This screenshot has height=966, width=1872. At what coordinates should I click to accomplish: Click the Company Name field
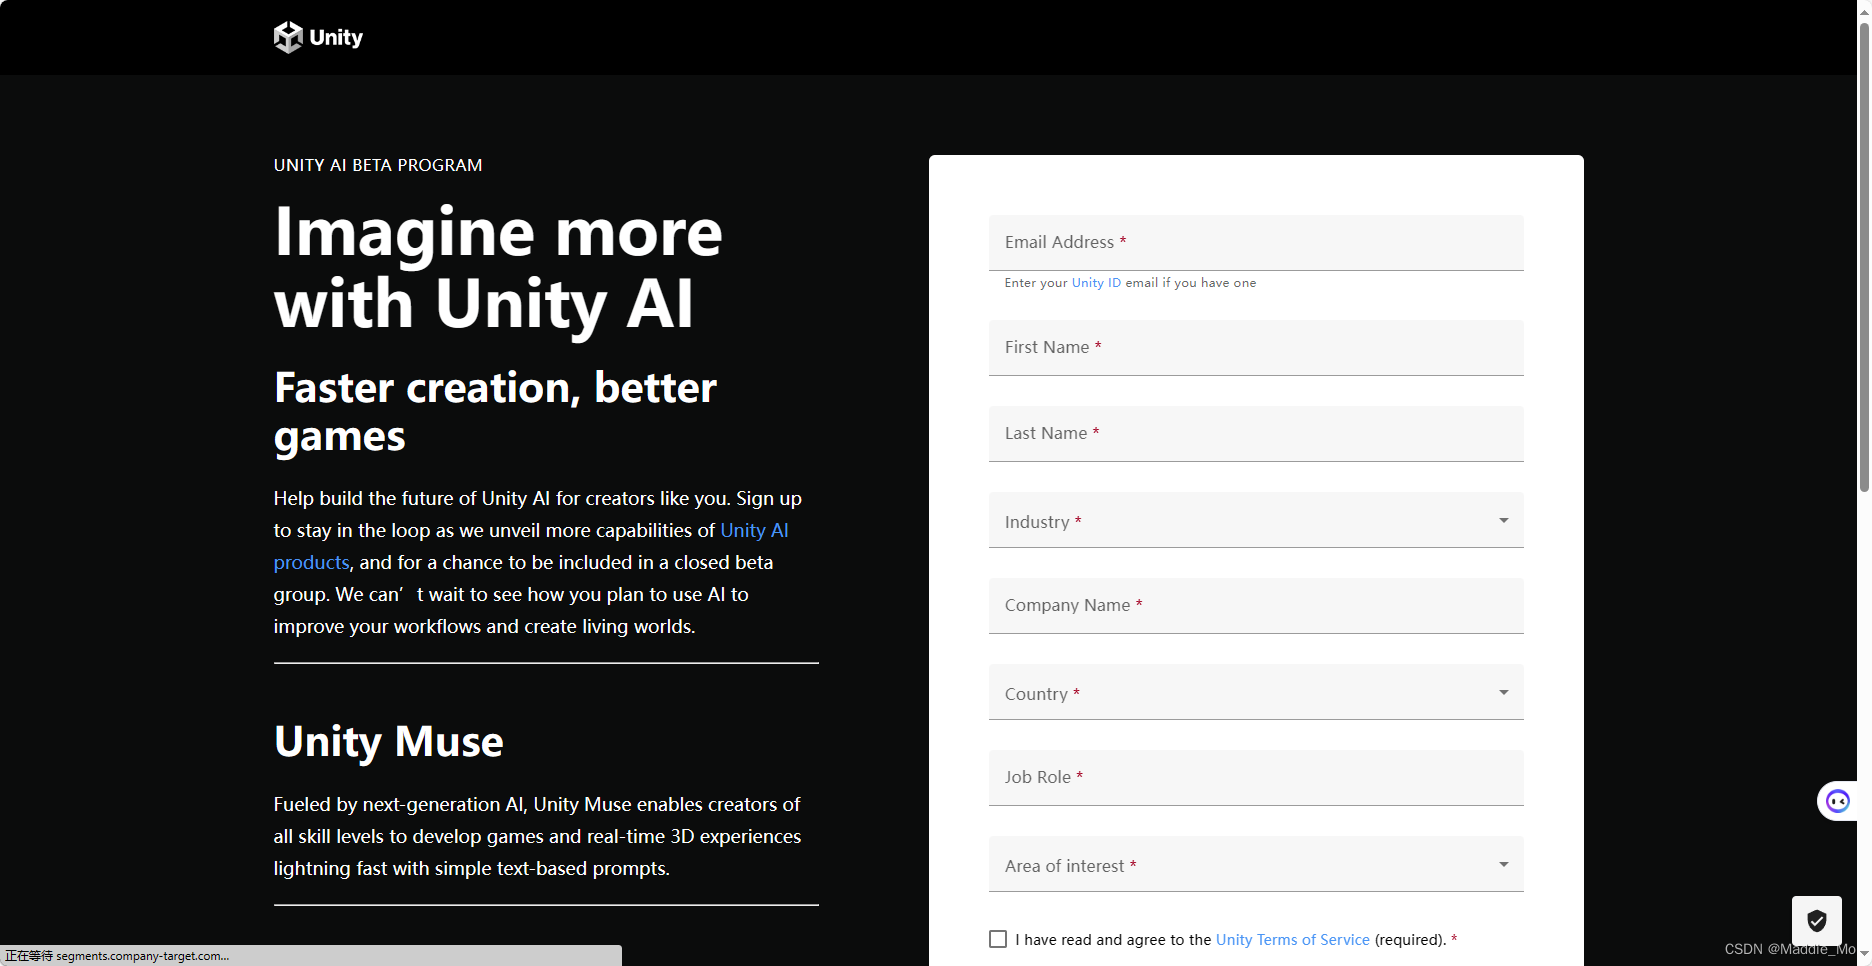click(1256, 606)
